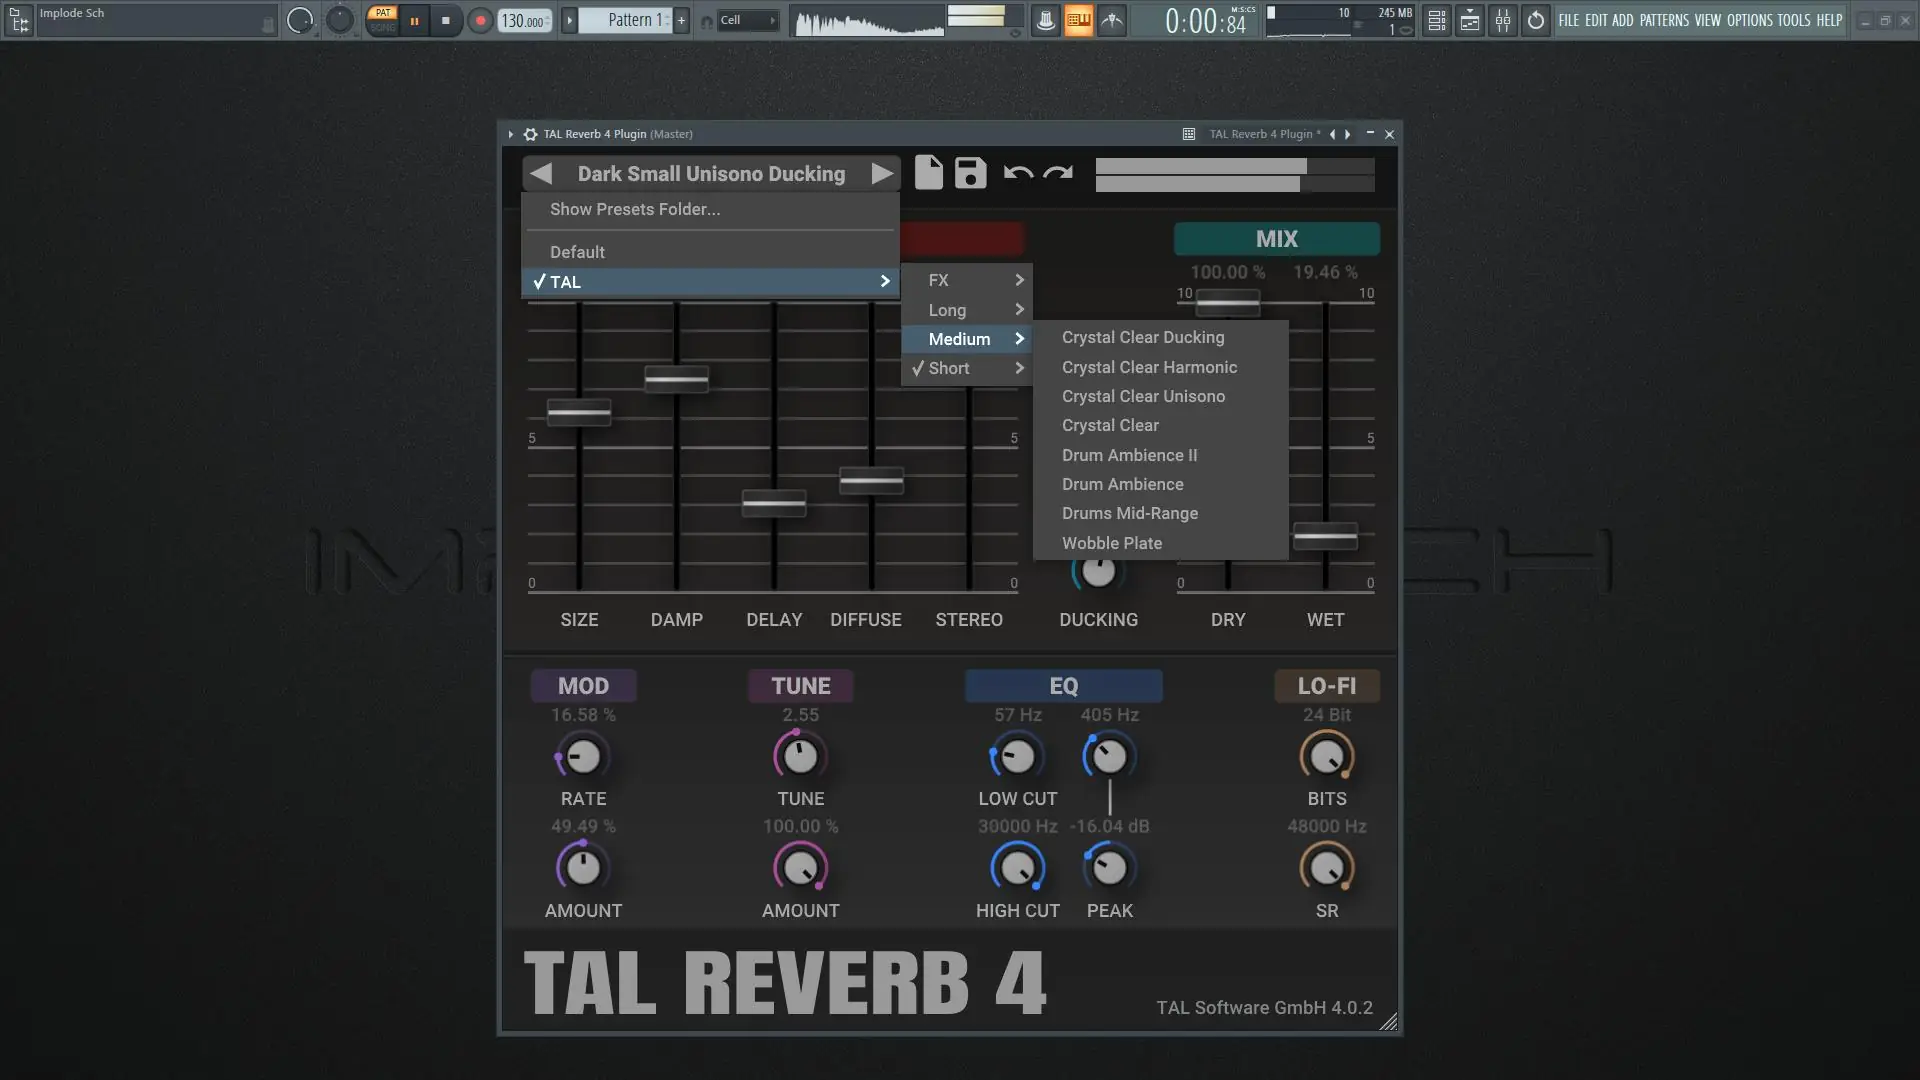Load previous preset with left arrow
This screenshot has width=1920, height=1080.
pos(541,174)
